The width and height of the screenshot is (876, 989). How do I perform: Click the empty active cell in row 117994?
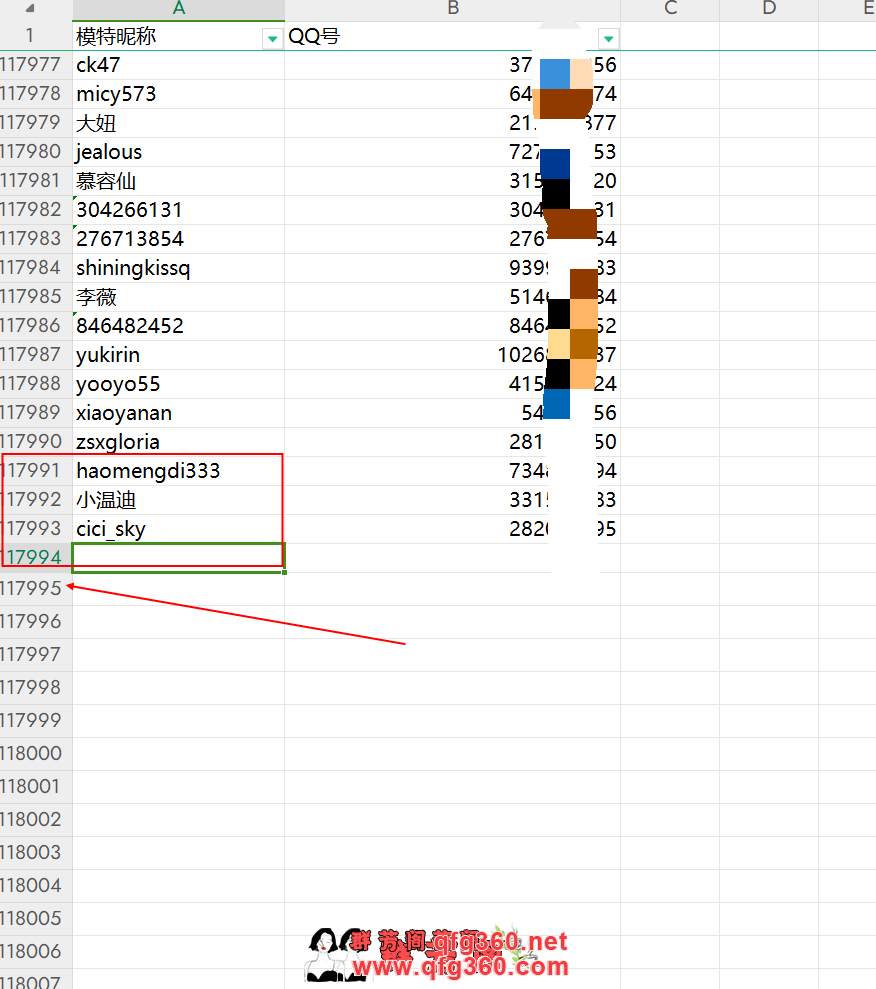178,557
